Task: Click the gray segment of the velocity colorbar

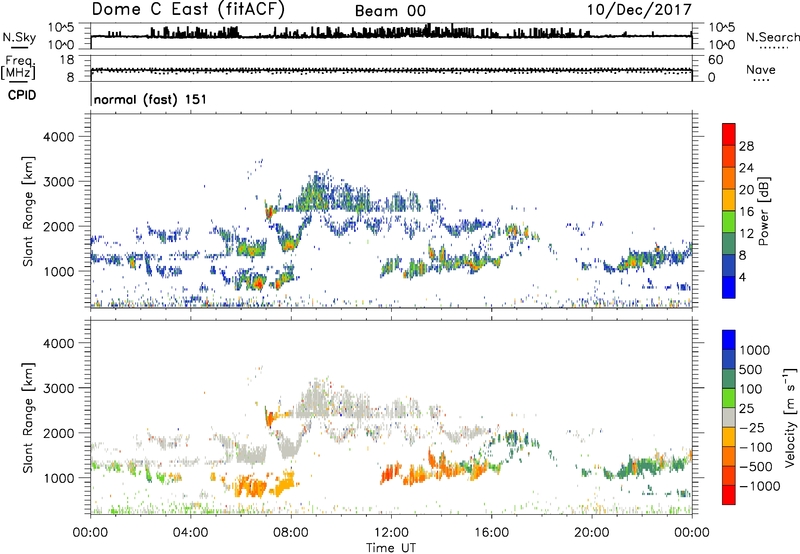Action: (x=729, y=418)
